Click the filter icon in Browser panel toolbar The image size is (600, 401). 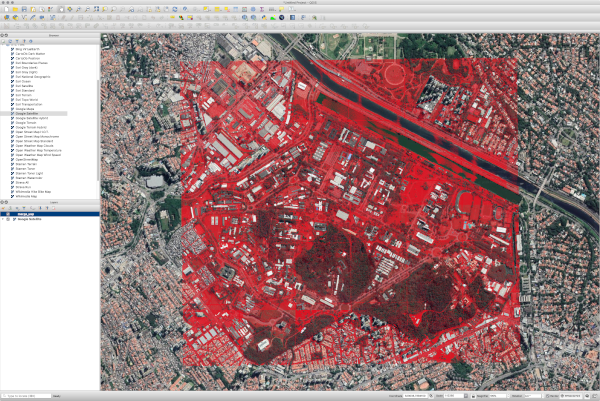(x=17, y=41)
